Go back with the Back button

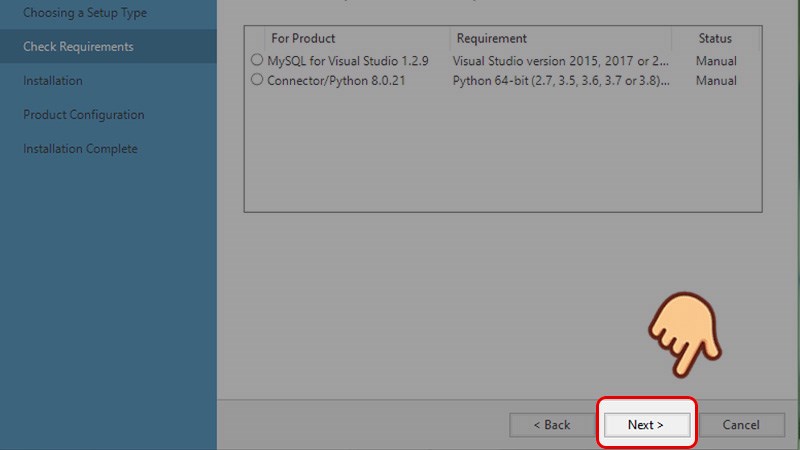pyautogui.click(x=550, y=425)
